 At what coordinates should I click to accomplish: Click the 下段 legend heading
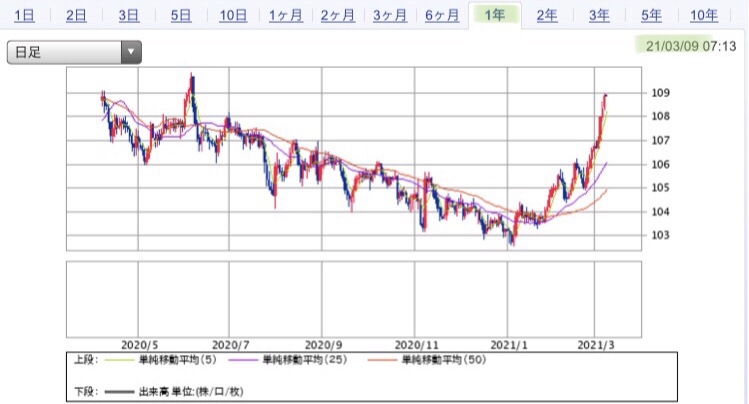[86, 392]
